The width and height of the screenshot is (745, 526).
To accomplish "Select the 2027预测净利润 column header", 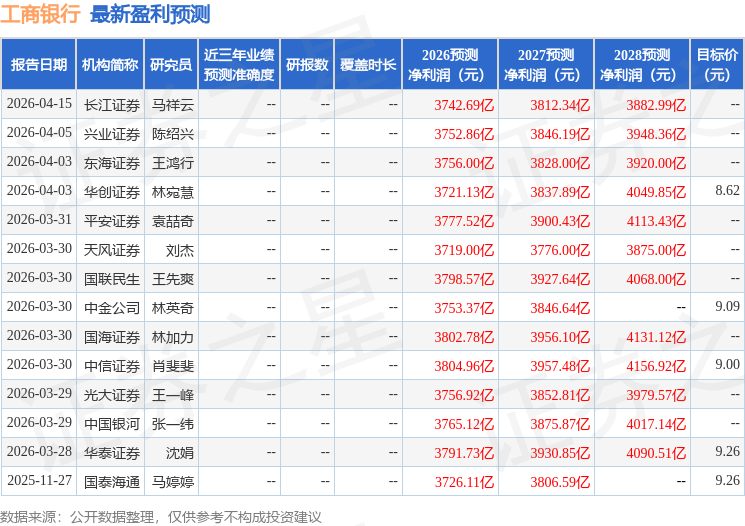I will click(546, 65).
